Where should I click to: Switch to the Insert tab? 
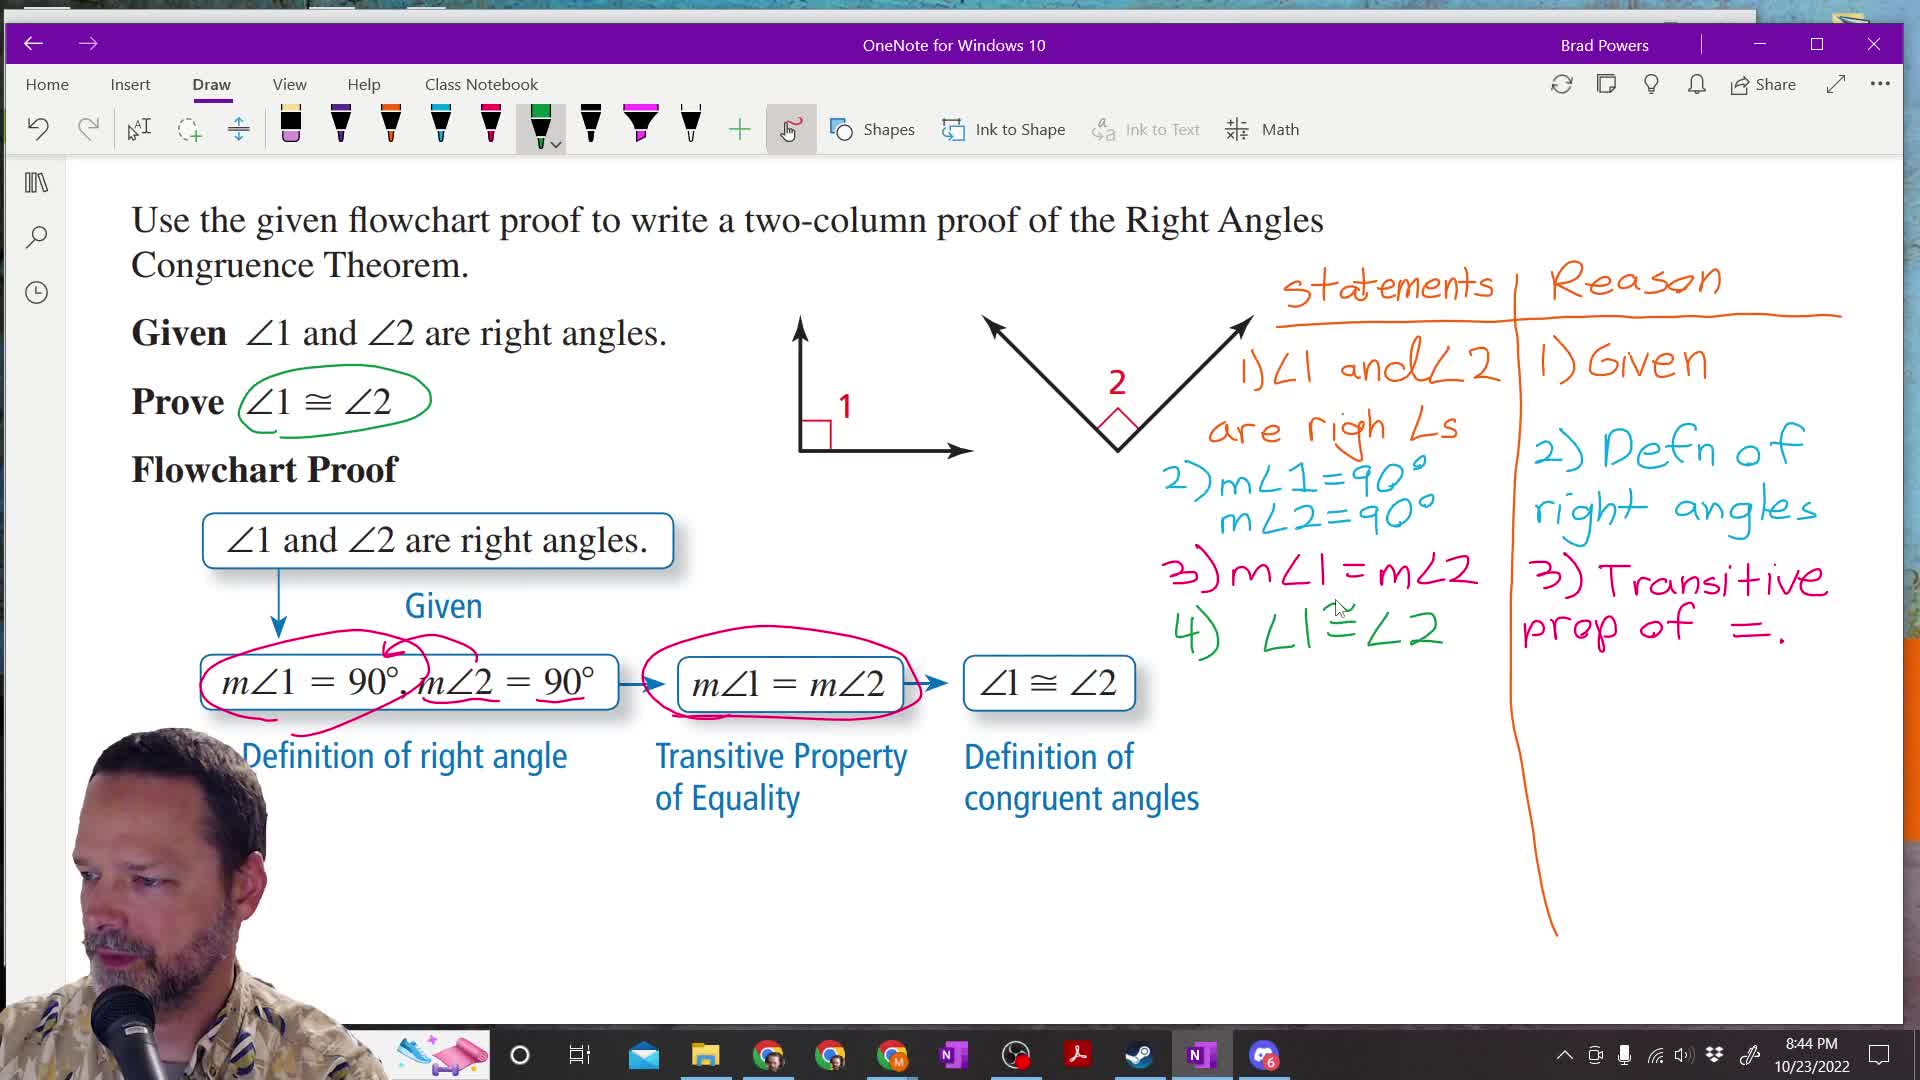click(130, 85)
